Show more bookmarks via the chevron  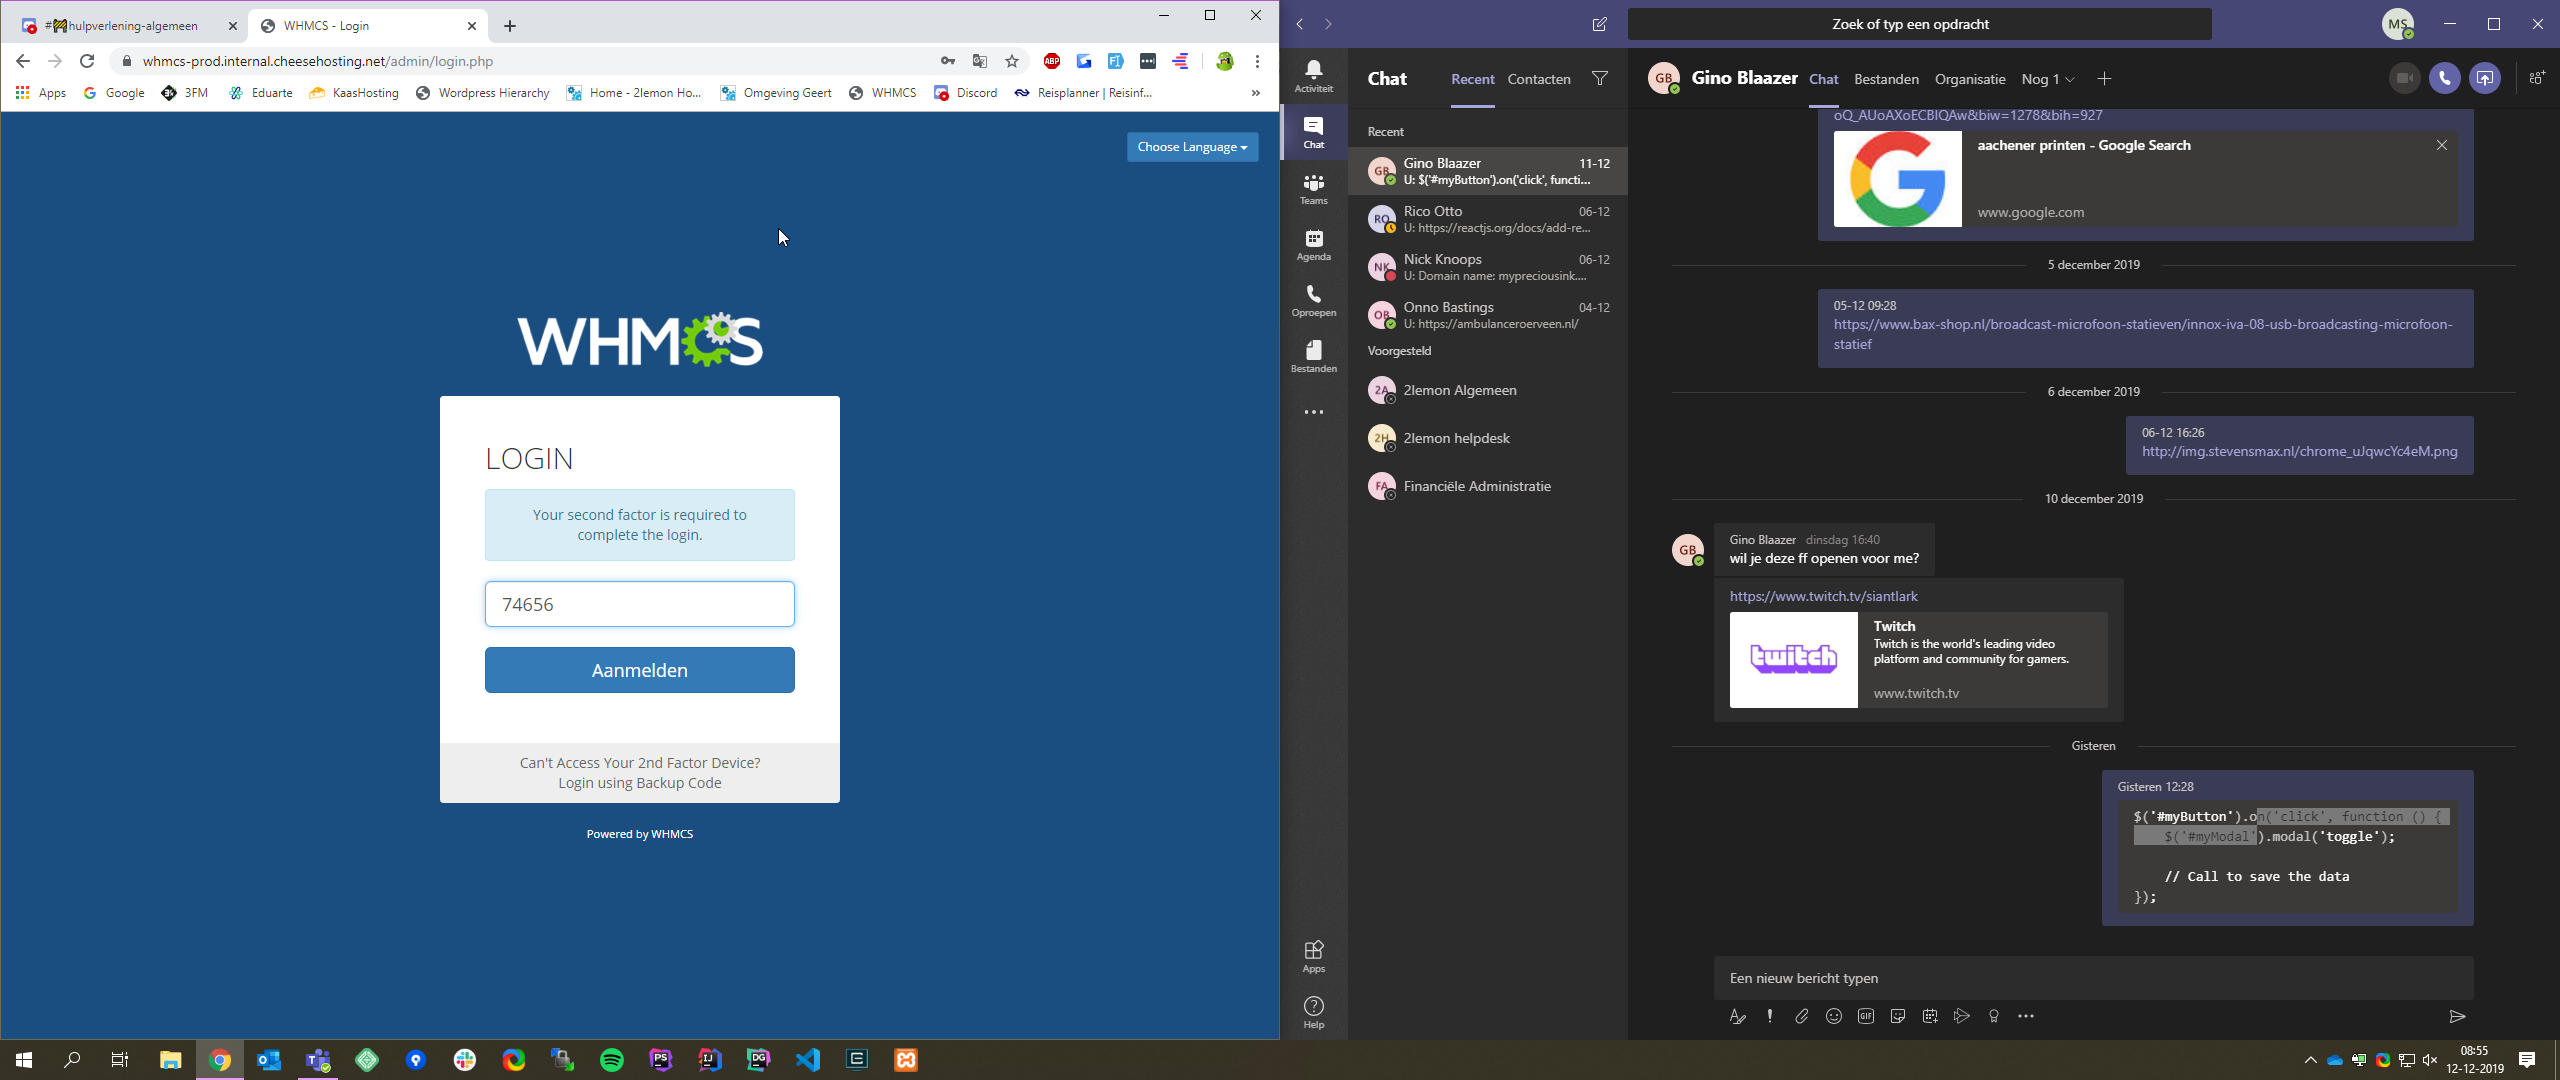click(x=1255, y=93)
